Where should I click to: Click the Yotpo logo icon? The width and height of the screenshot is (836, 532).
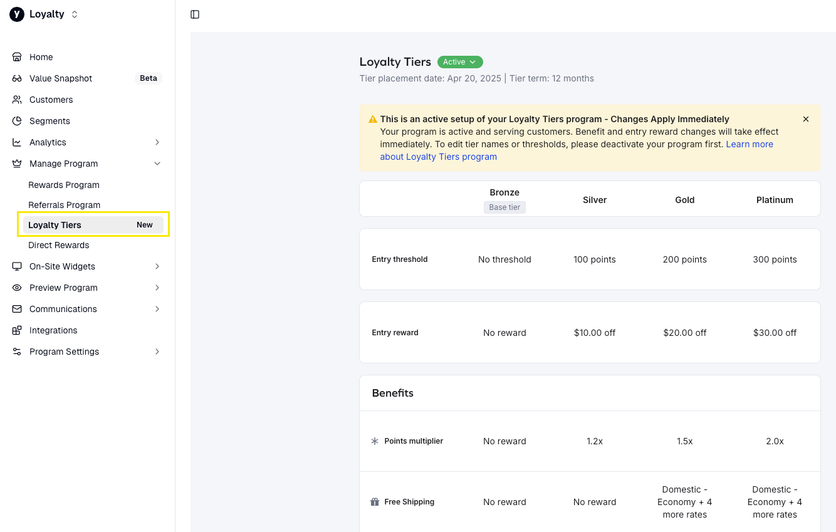[x=17, y=14]
